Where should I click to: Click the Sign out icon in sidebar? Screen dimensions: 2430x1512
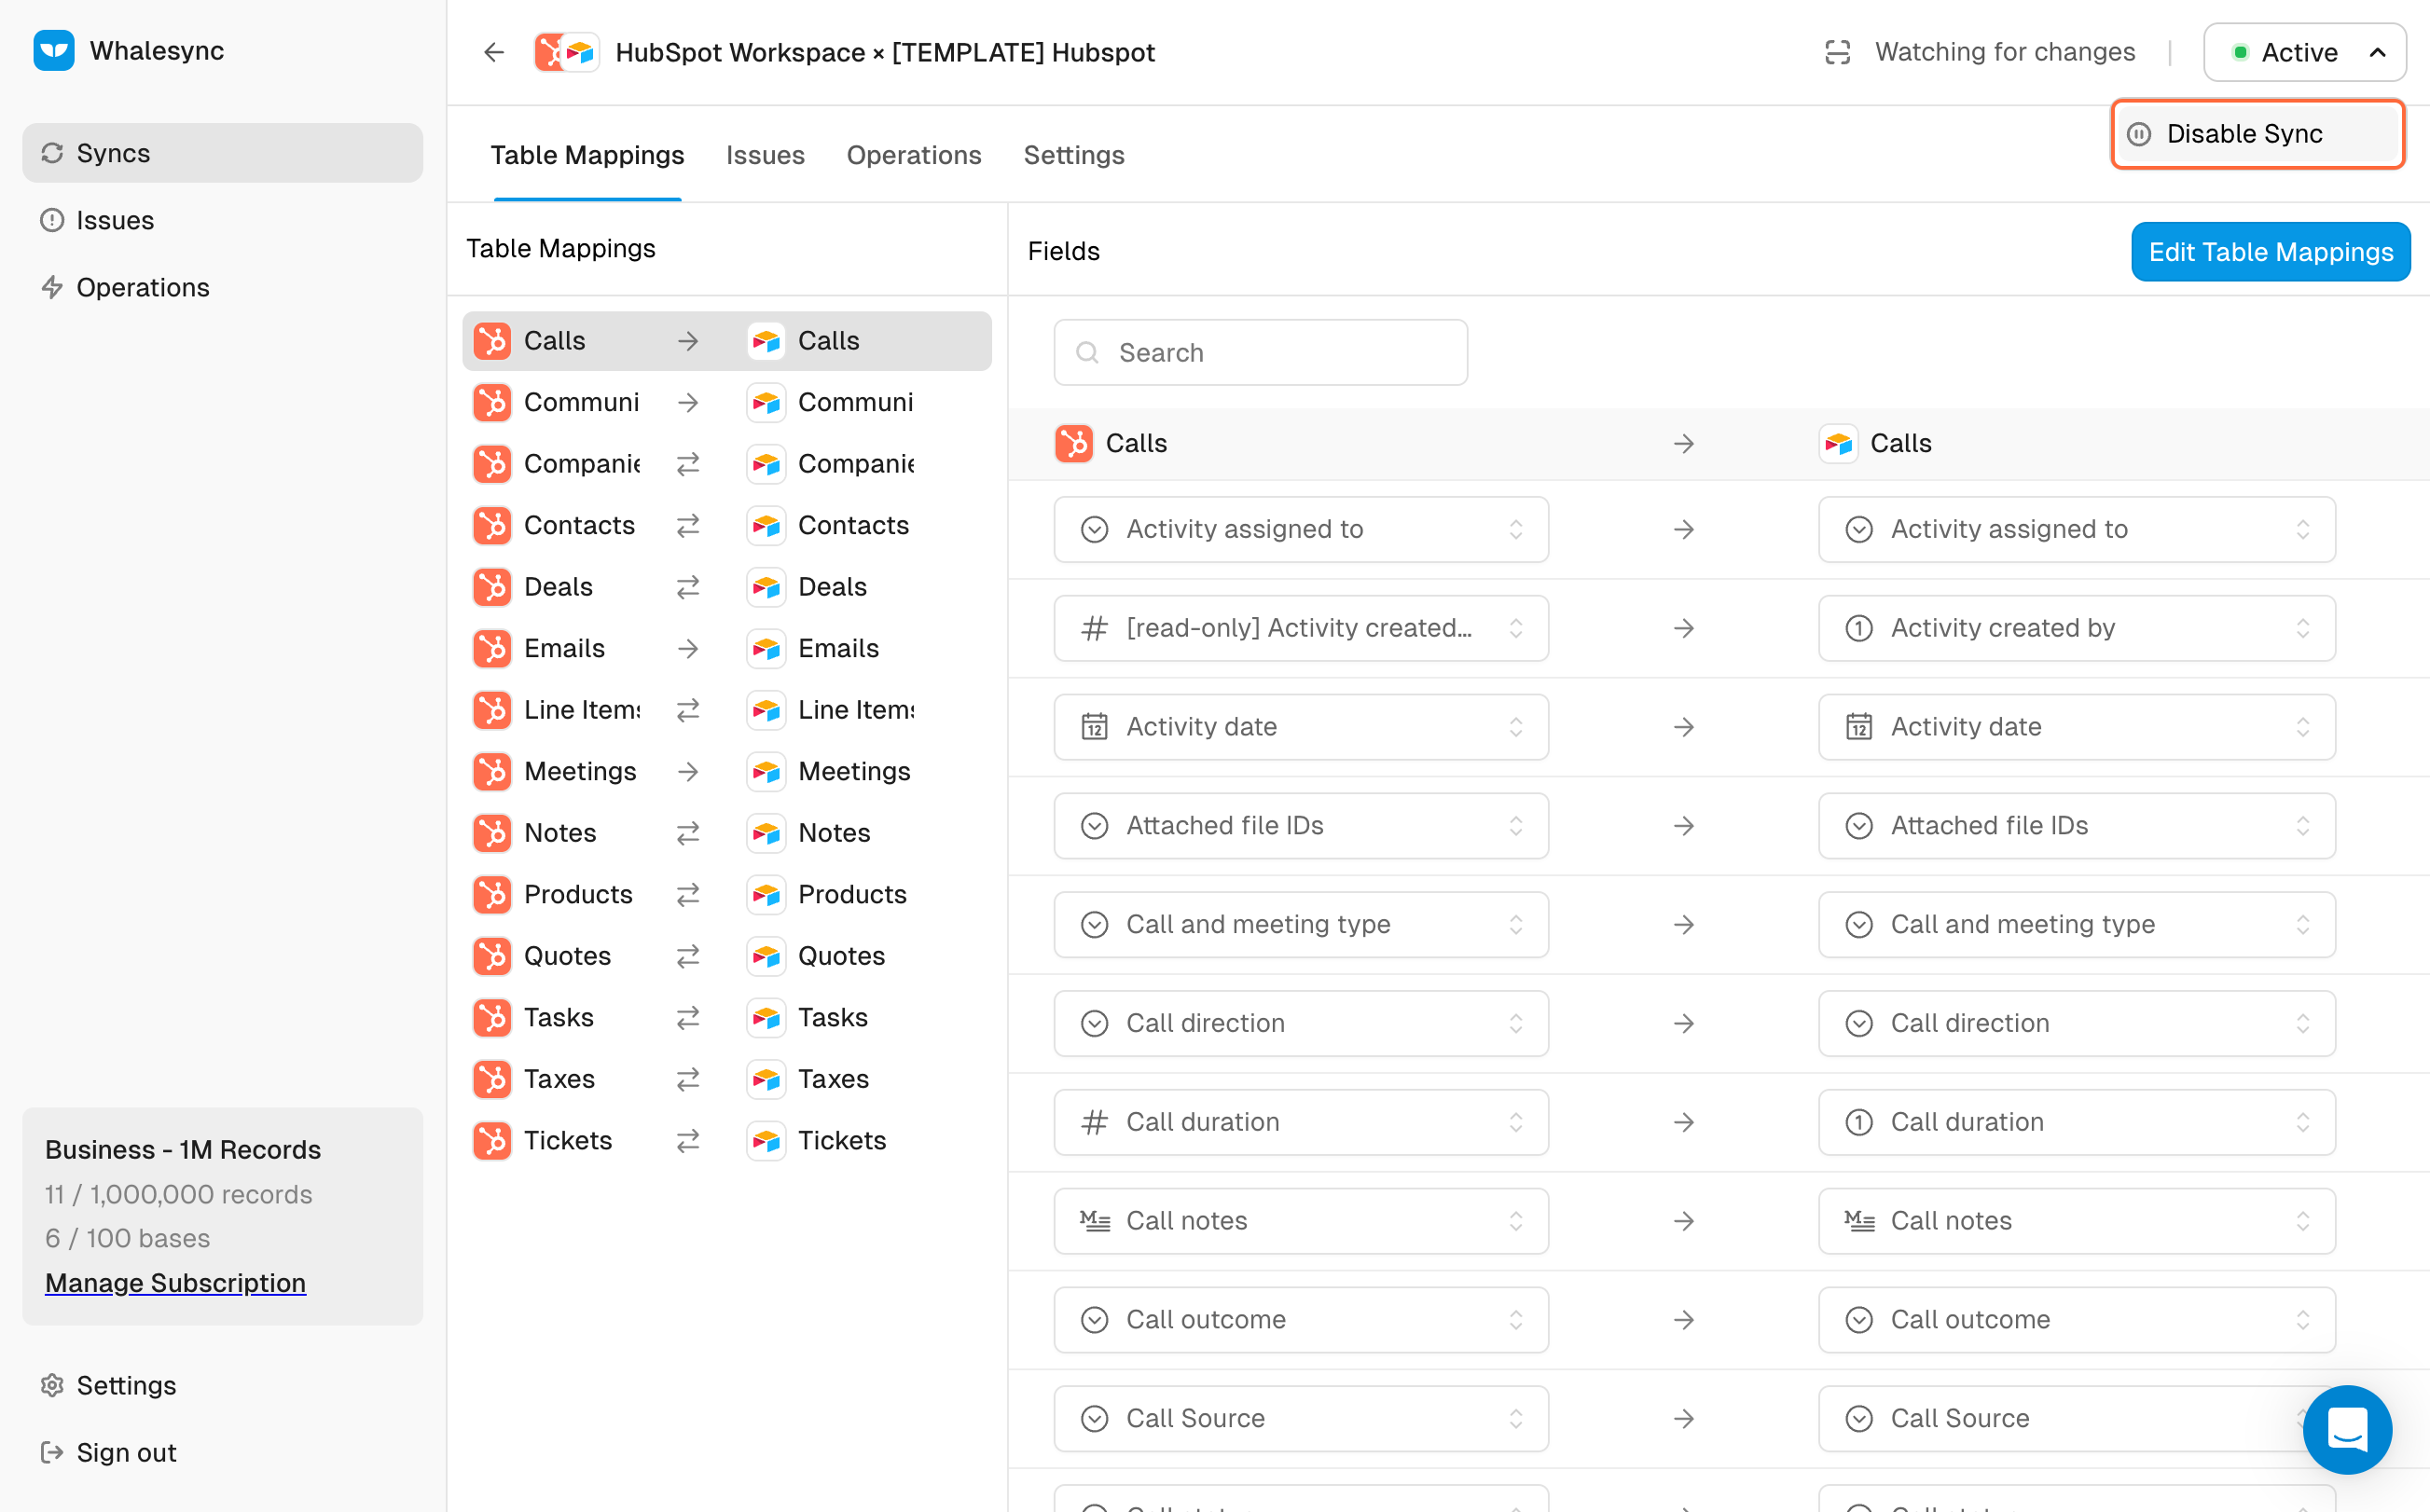(x=52, y=1452)
